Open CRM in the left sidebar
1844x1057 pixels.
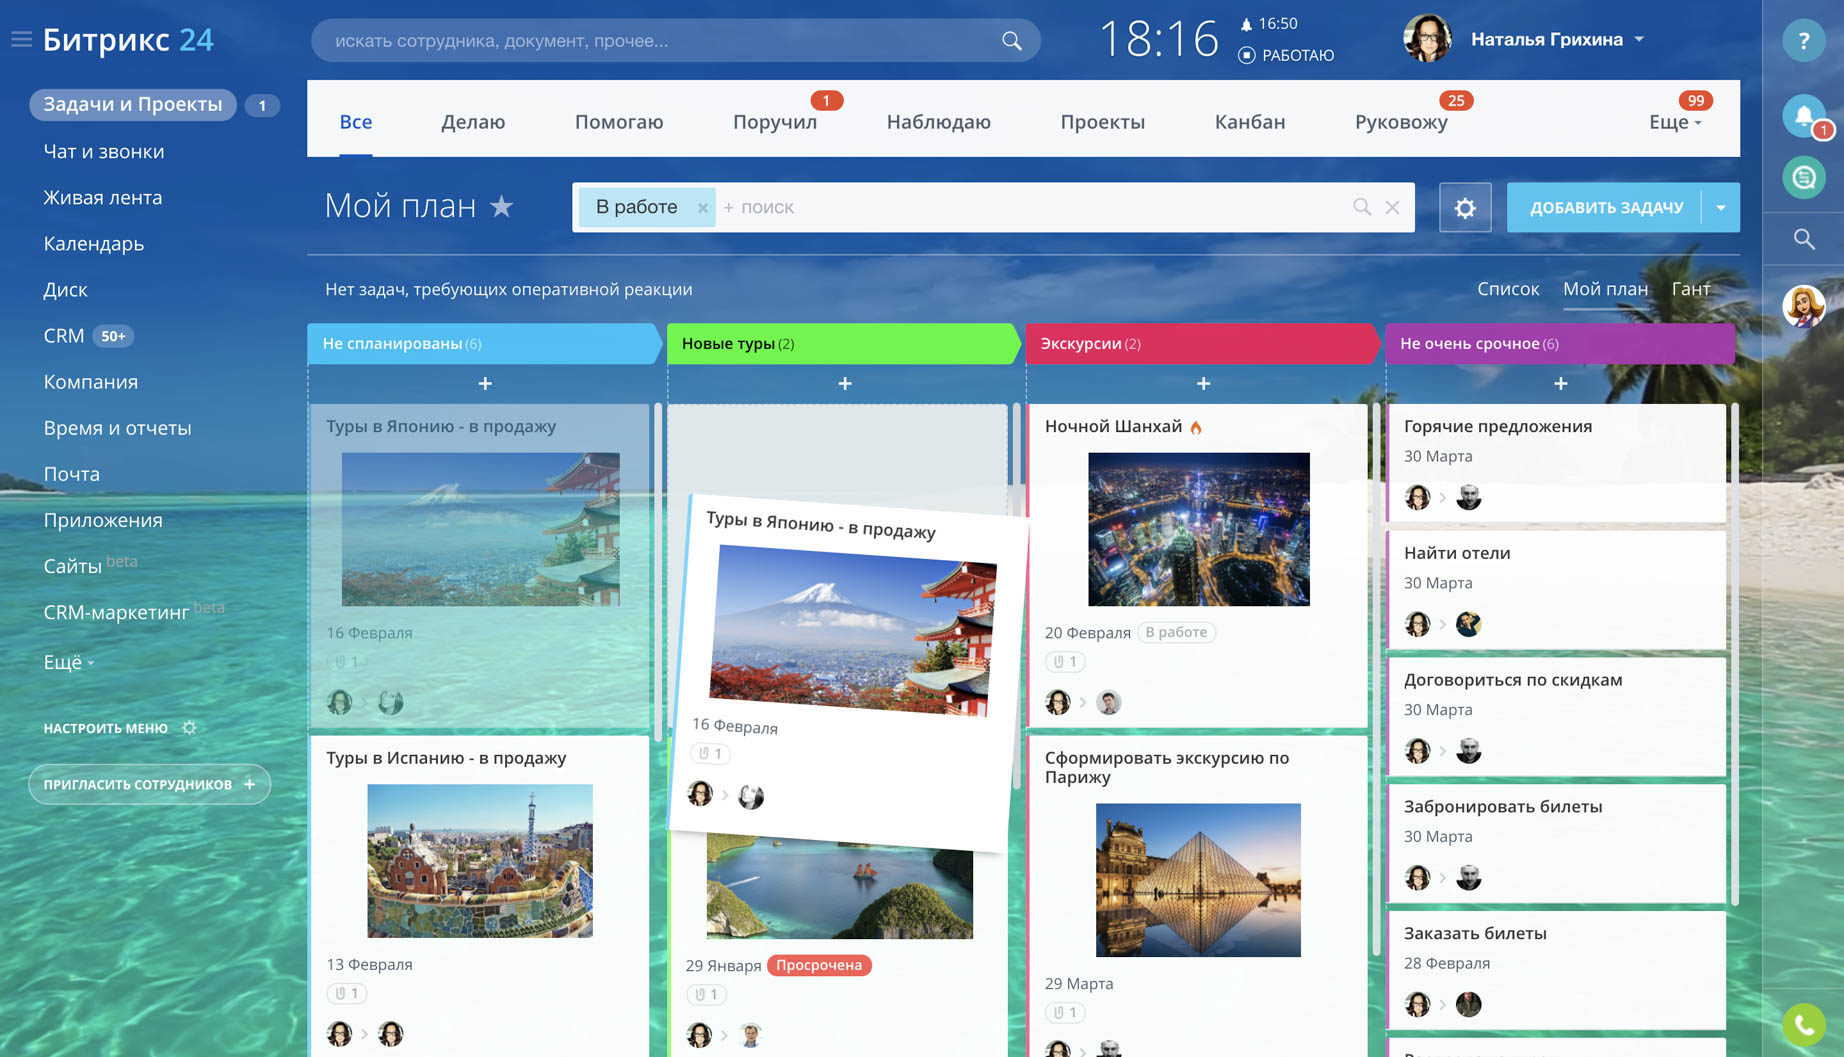click(x=64, y=336)
